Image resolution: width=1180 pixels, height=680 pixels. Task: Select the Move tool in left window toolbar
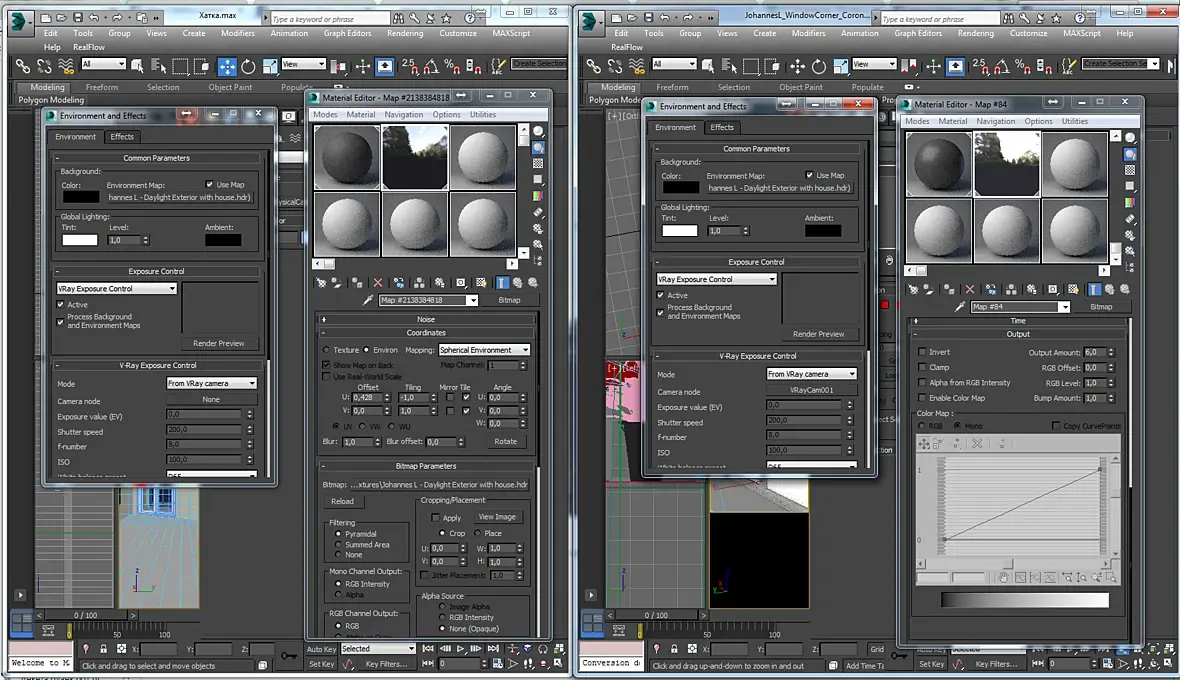point(227,66)
